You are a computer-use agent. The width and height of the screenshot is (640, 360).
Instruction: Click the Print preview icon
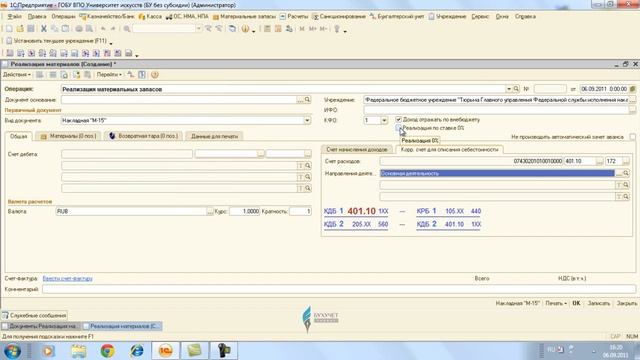[x=89, y=29]
